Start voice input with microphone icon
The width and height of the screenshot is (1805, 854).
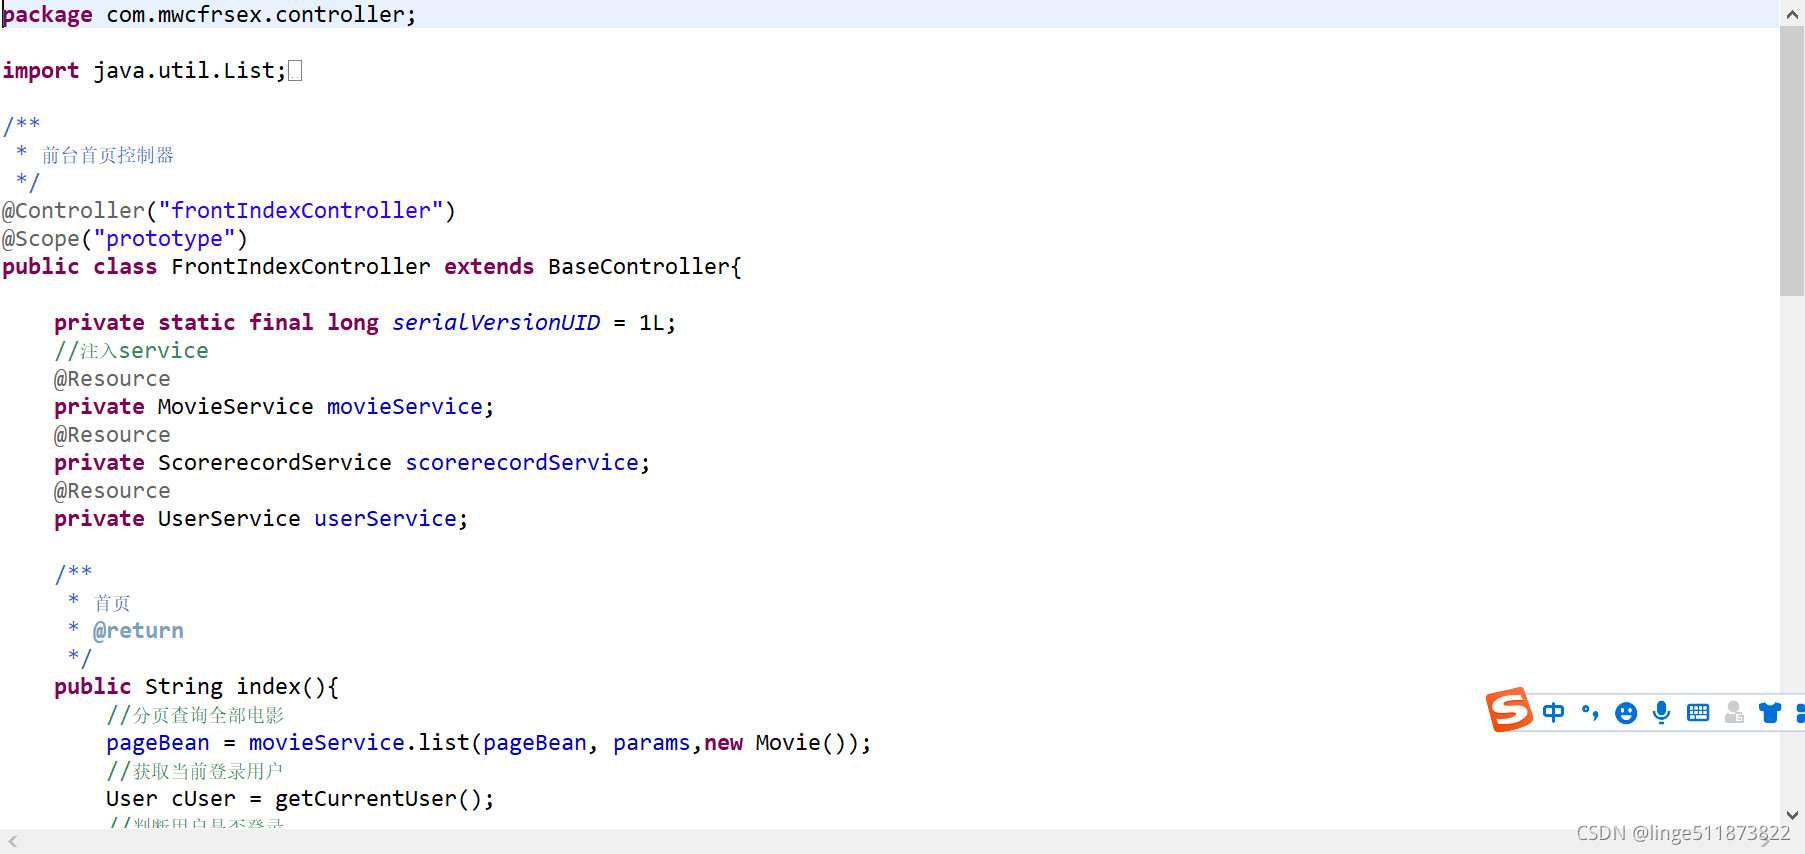1662,713
